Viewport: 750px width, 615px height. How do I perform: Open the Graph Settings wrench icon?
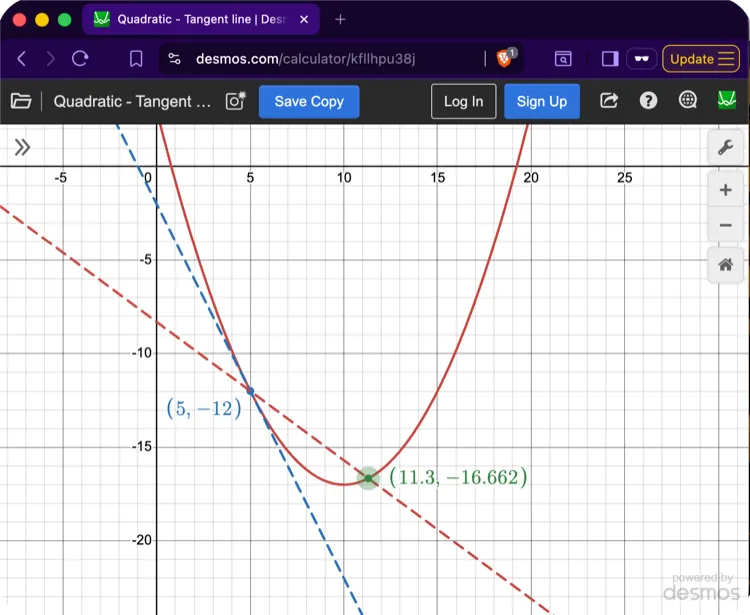coord(725,147)
